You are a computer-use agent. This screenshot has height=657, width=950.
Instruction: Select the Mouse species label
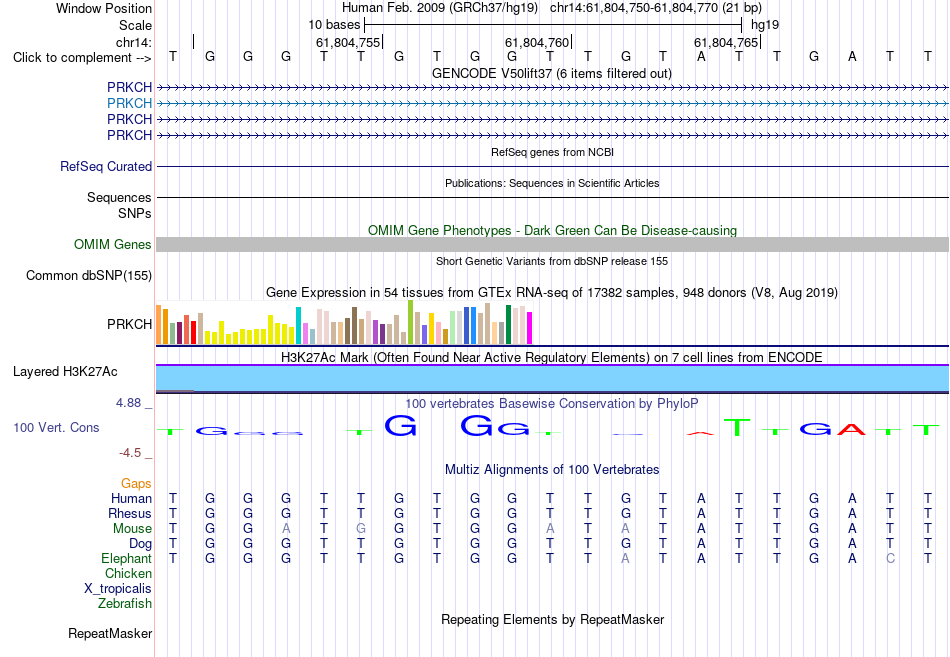coord(132,529)
